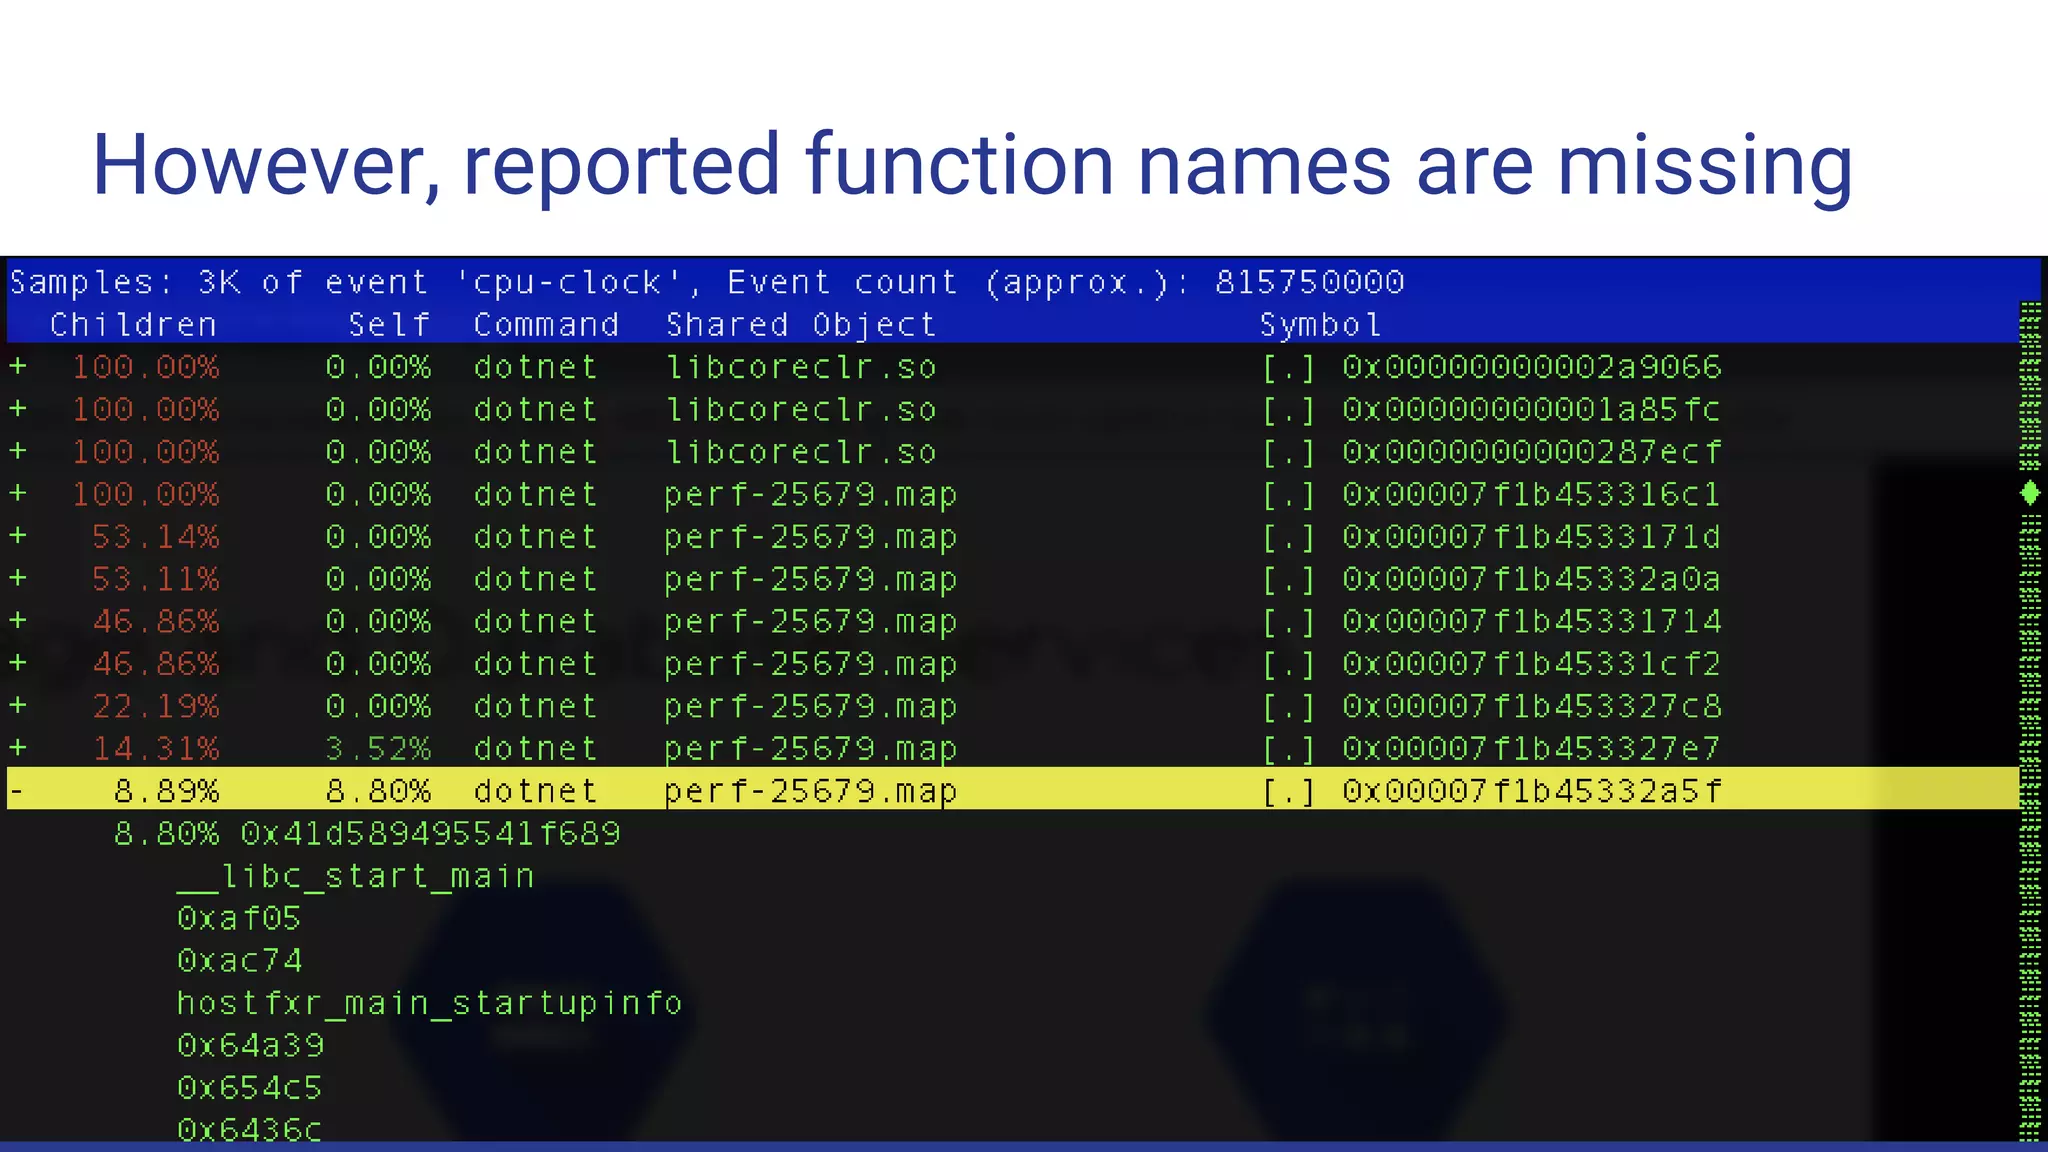Select the __libc_start_main call chain entry
2048x1152 pixels.
[356, 876]
